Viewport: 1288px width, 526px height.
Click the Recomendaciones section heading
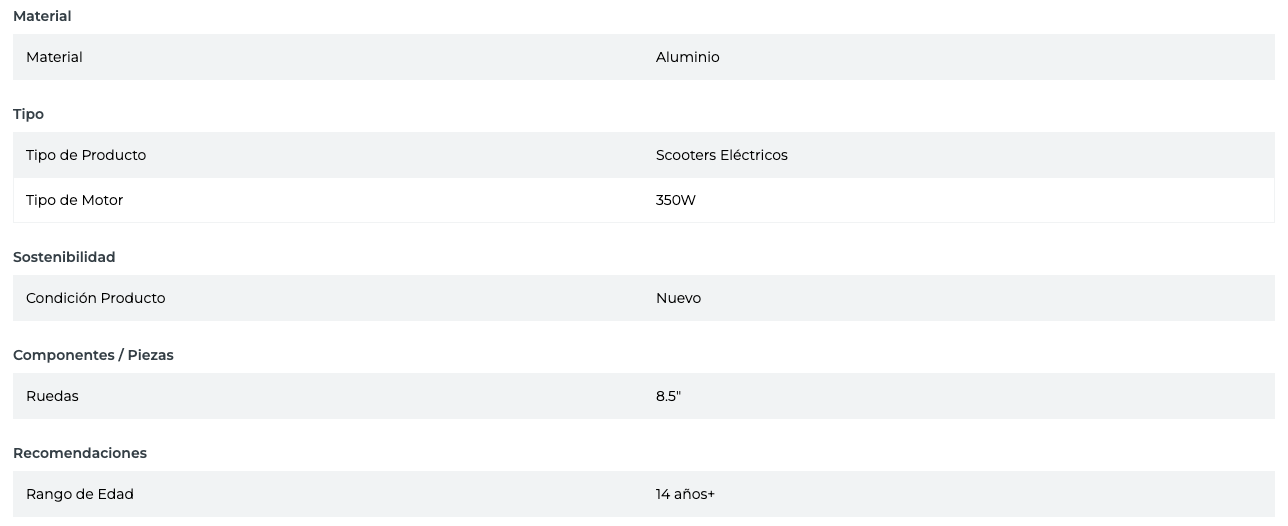point(80,453)
